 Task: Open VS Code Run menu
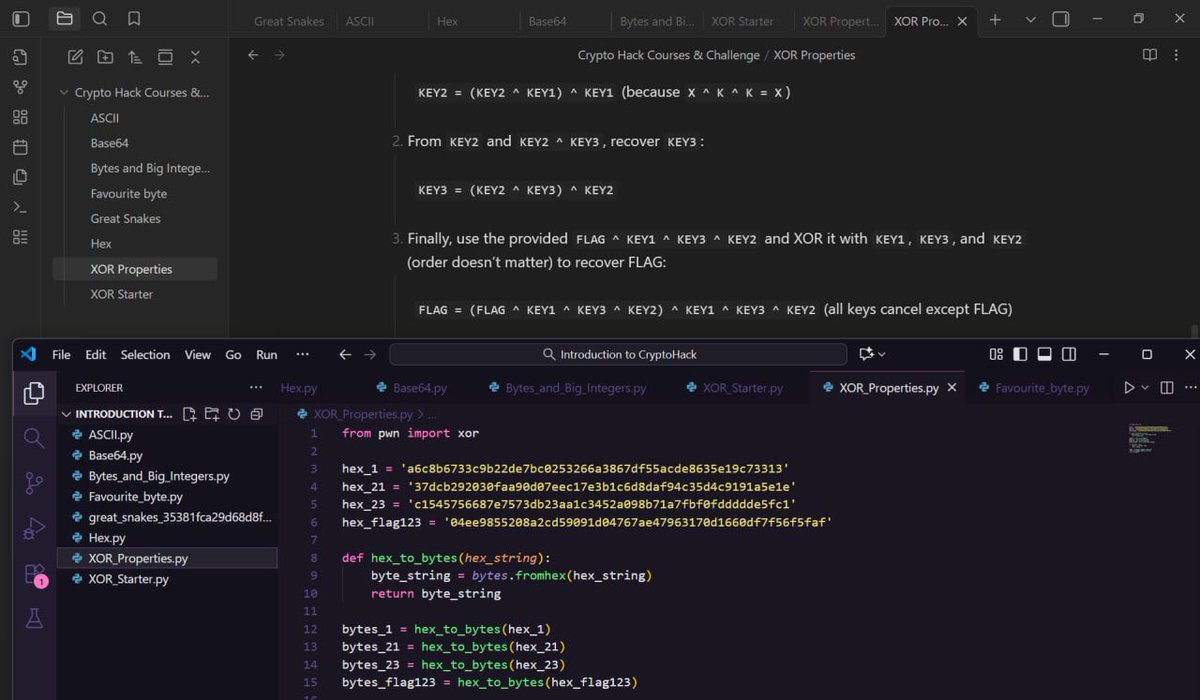click(266, 355)
